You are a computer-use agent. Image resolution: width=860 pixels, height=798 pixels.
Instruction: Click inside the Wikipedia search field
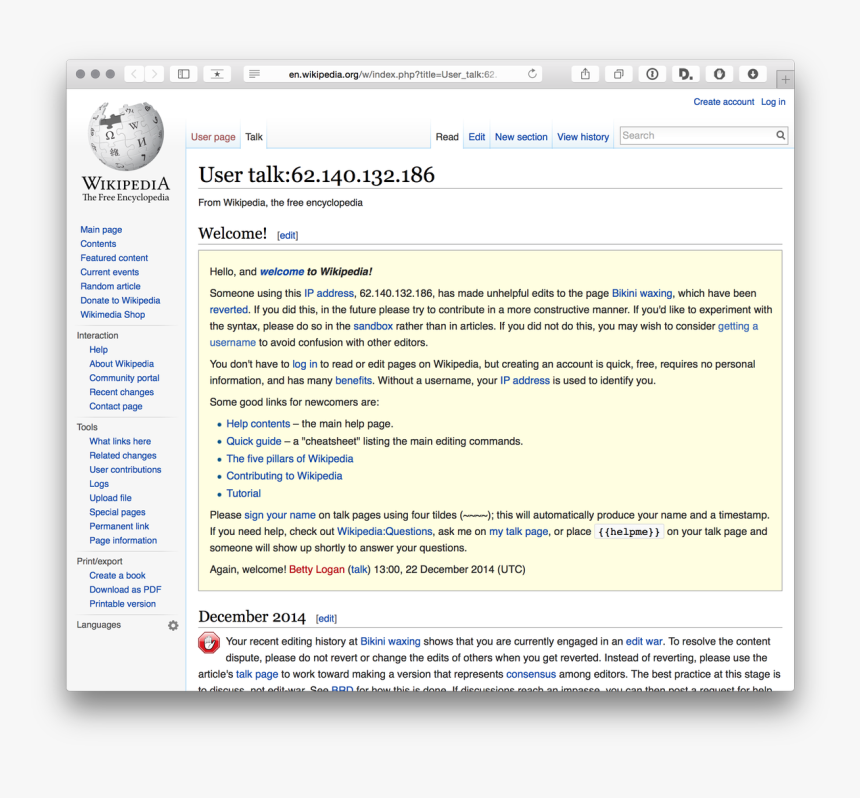[x=696, y=135]
